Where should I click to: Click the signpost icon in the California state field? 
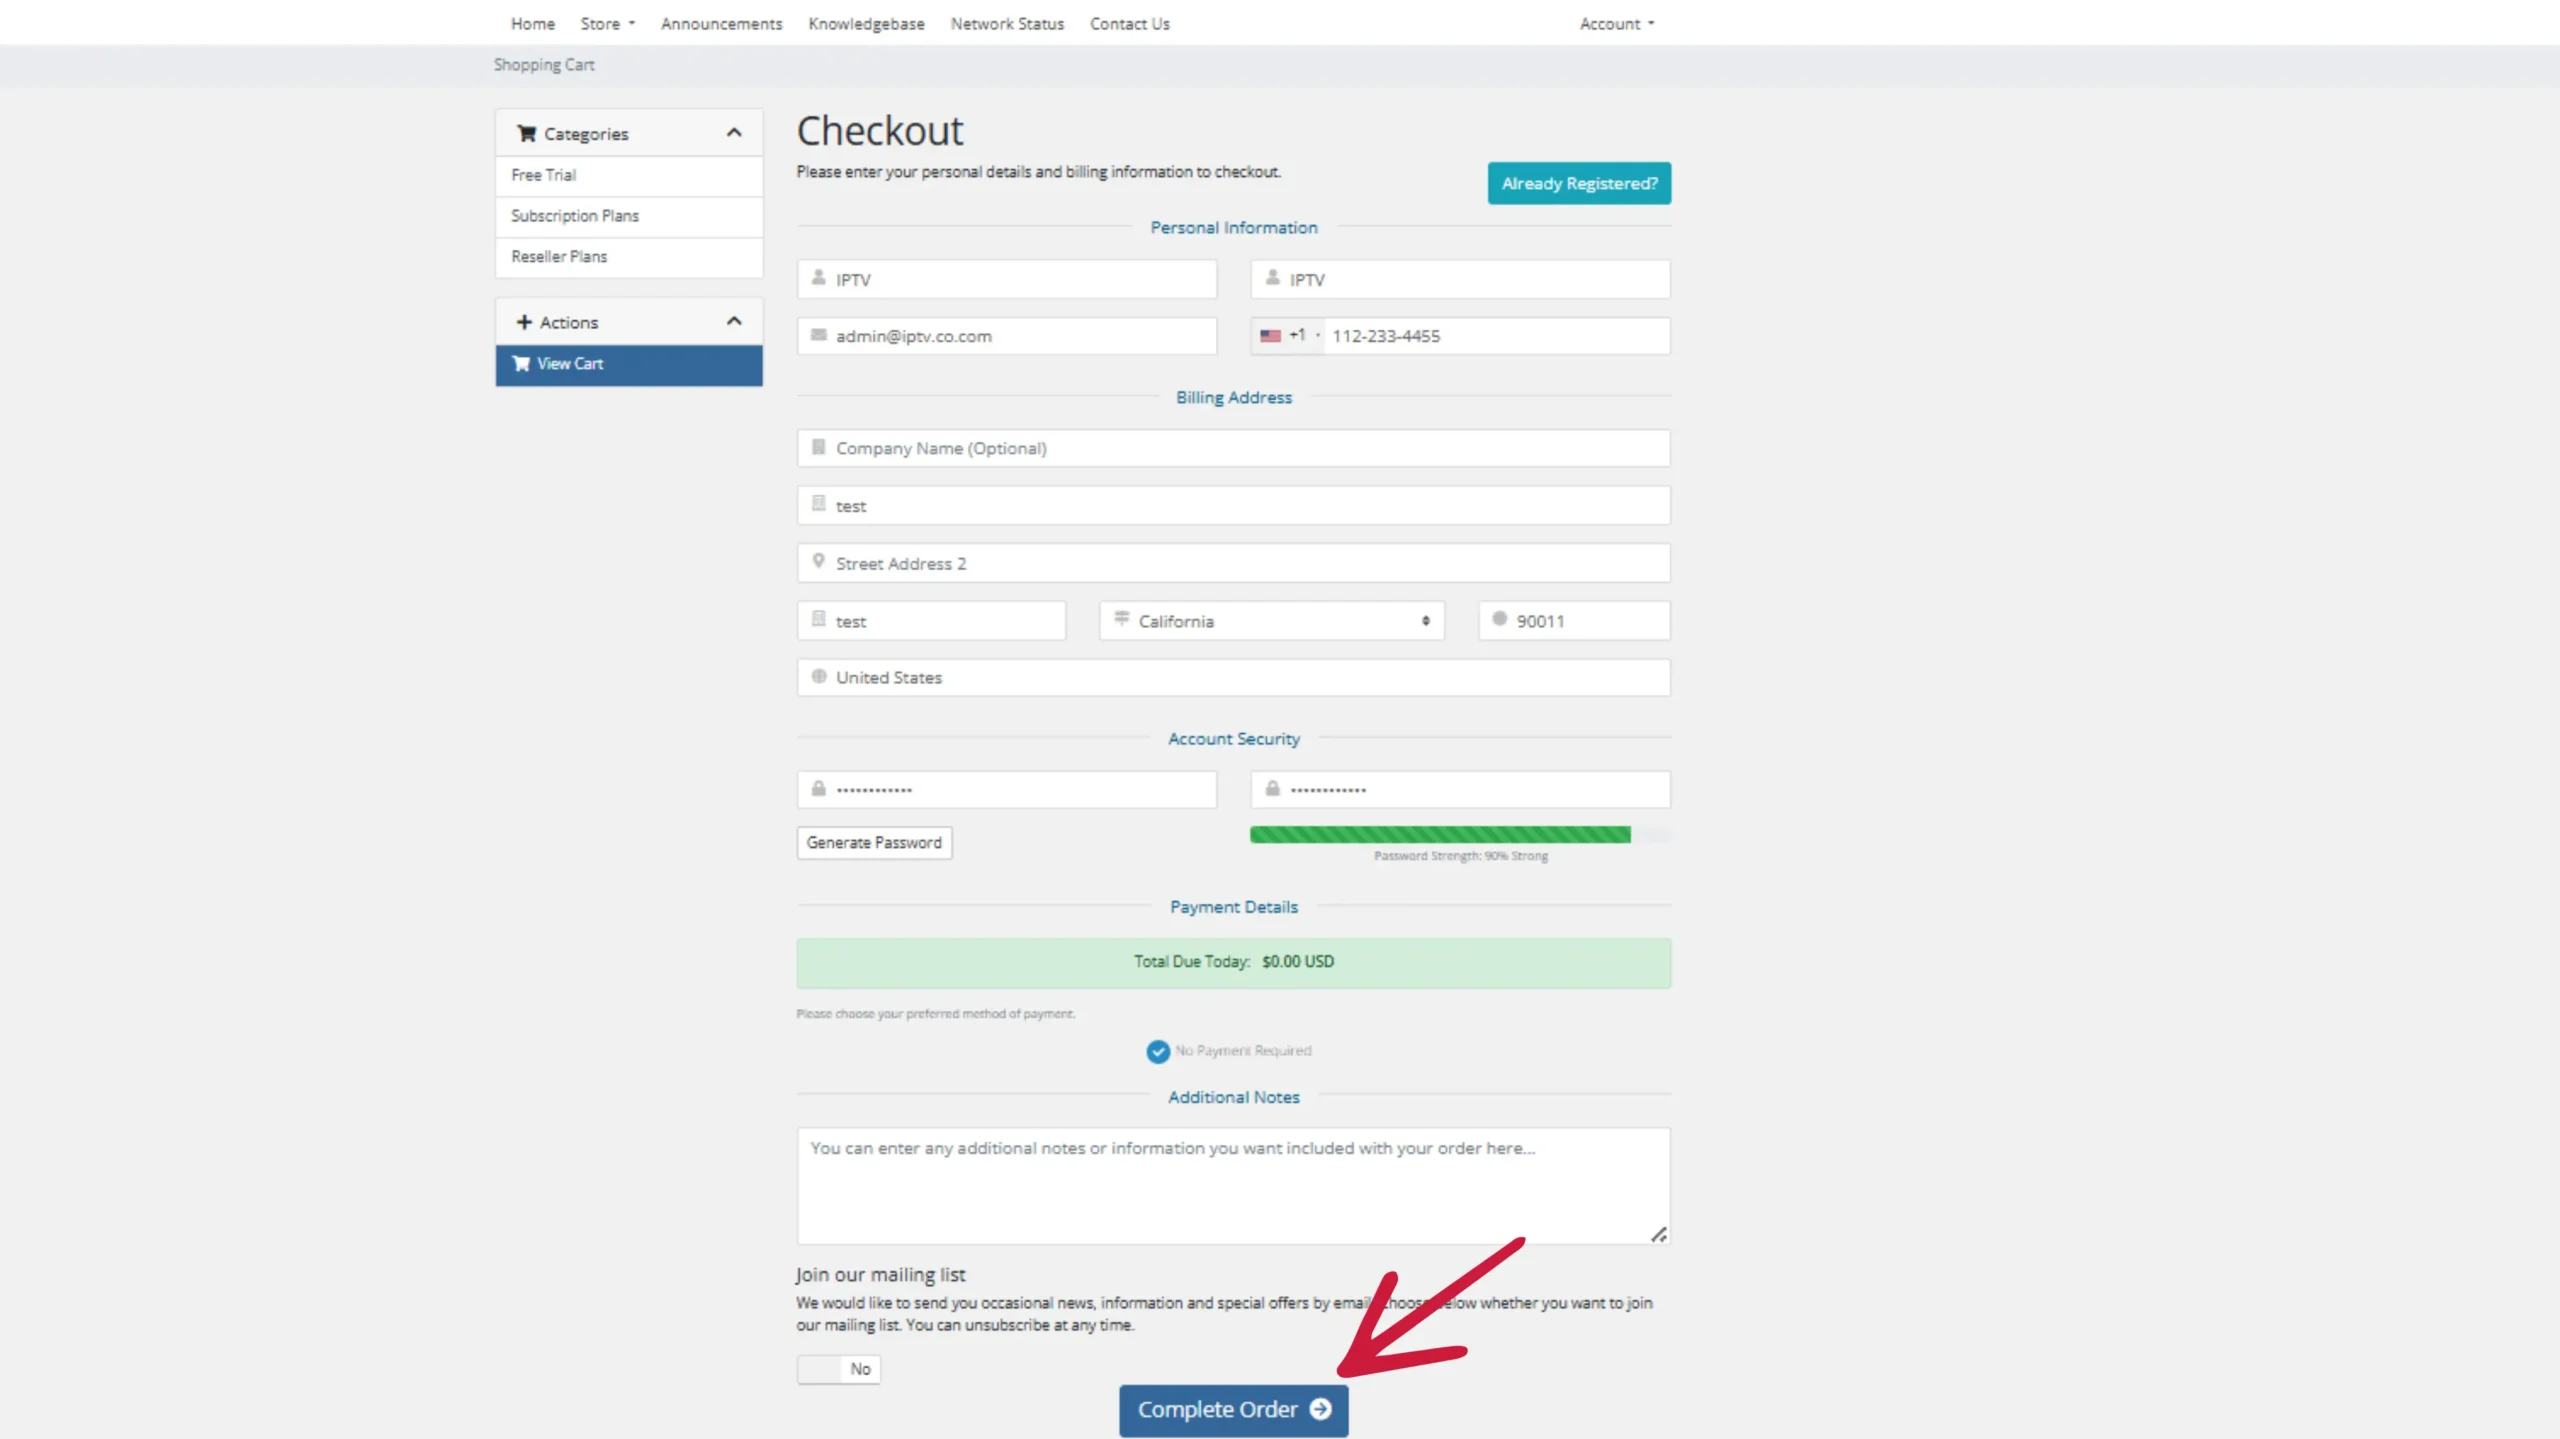(x=1122, y=619)
